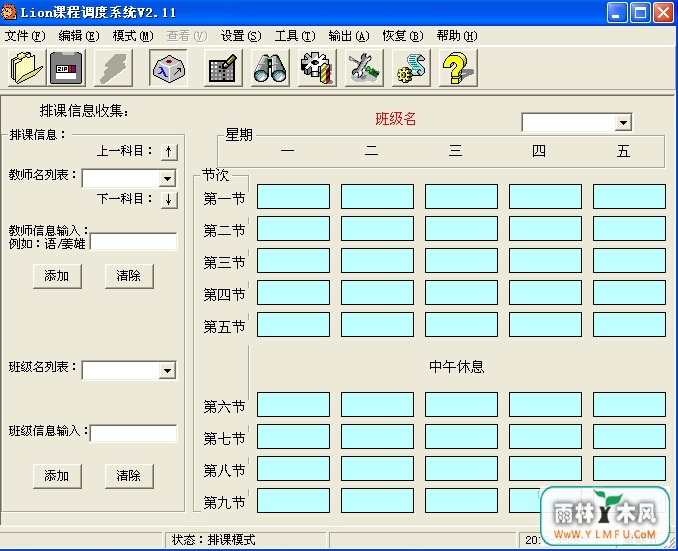The width and height of the screenshot is (678, 551).
Task: Click the gear settings toolbar icon
Action: [317, 68]
